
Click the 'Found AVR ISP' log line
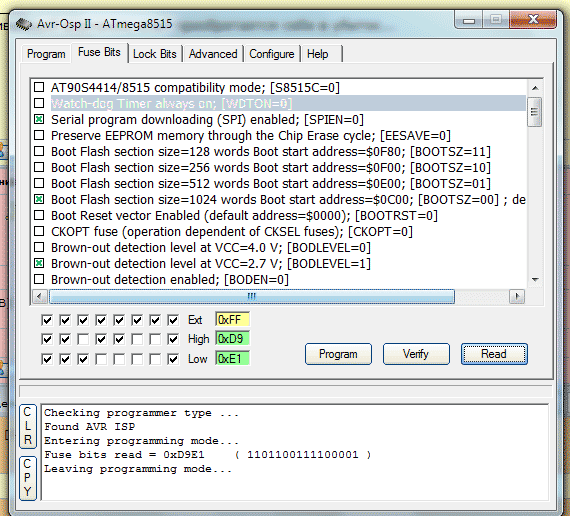tap(89, 427)
